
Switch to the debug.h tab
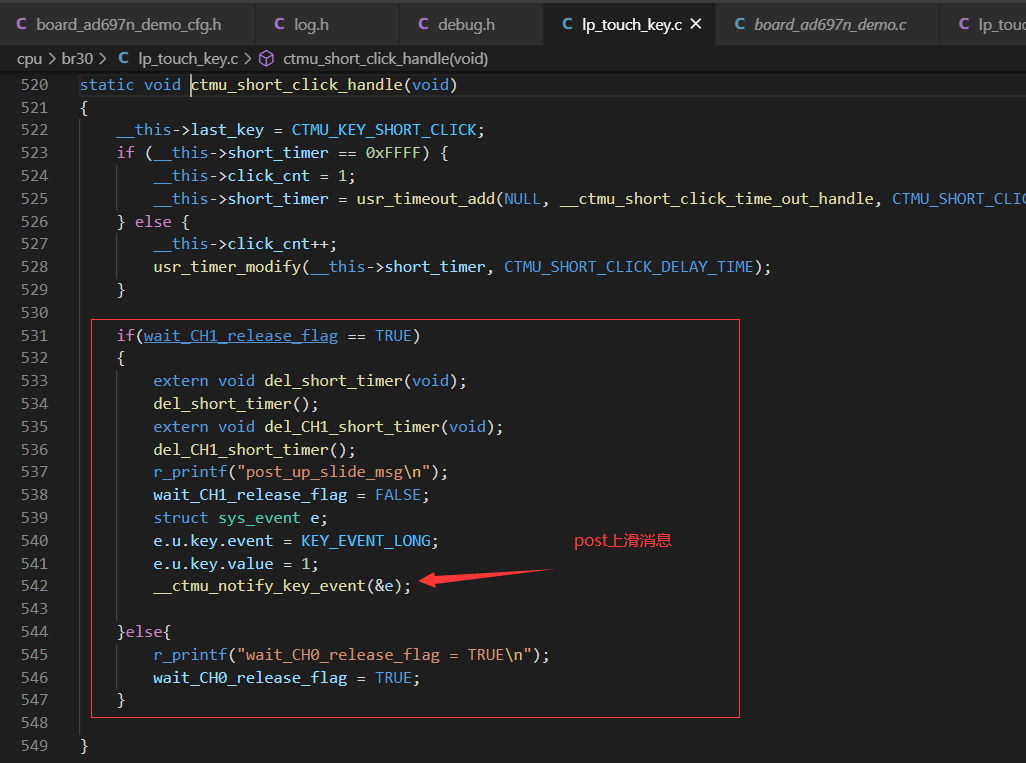pos(472,24)
